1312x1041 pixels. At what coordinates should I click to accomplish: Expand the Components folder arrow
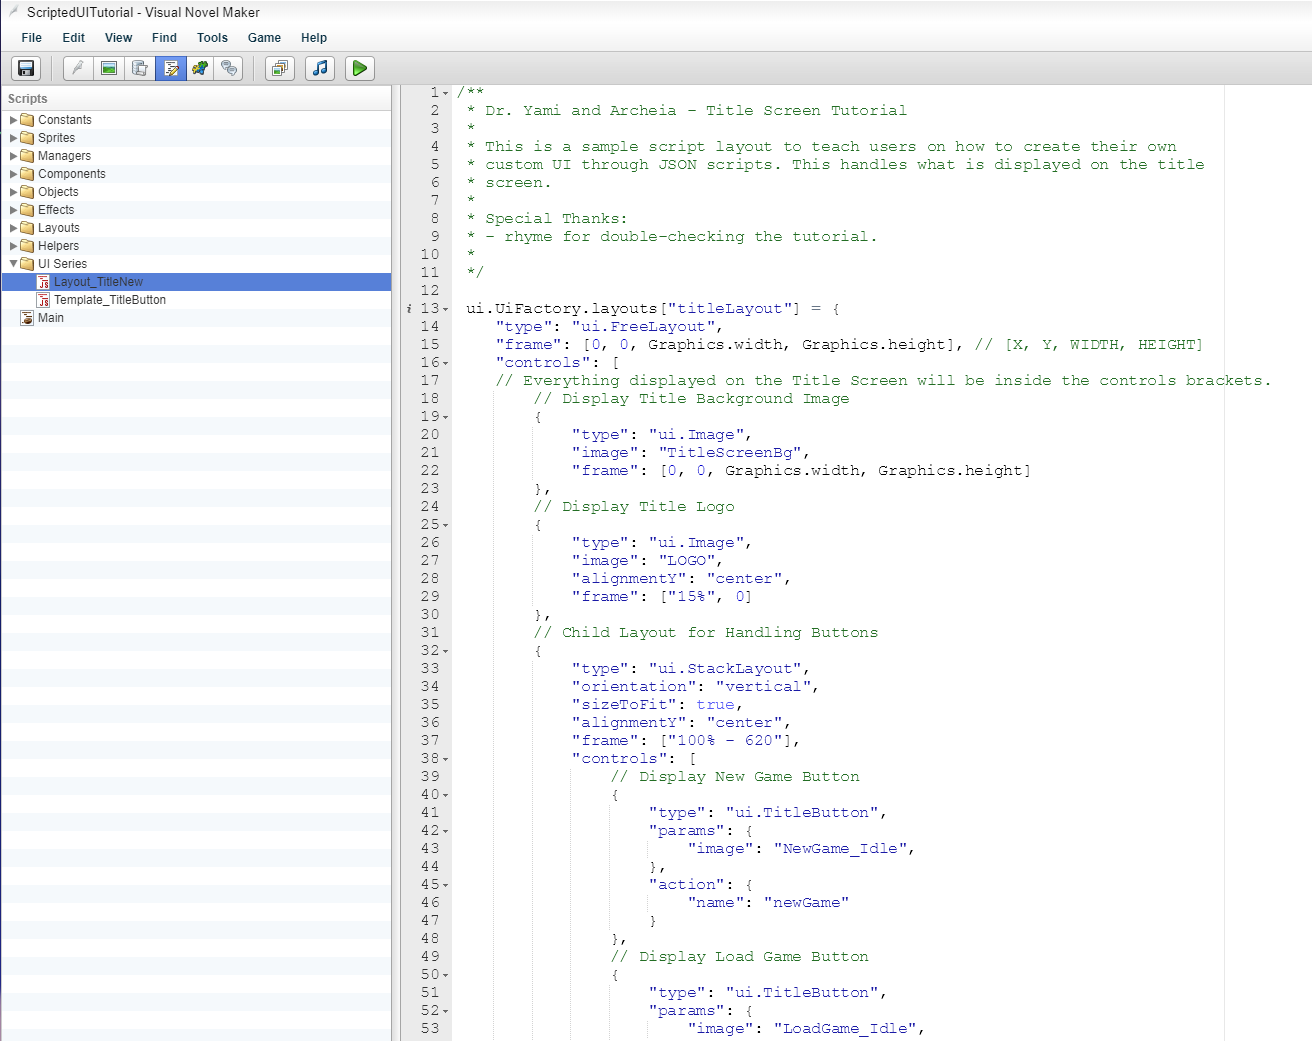pos(13,174)
